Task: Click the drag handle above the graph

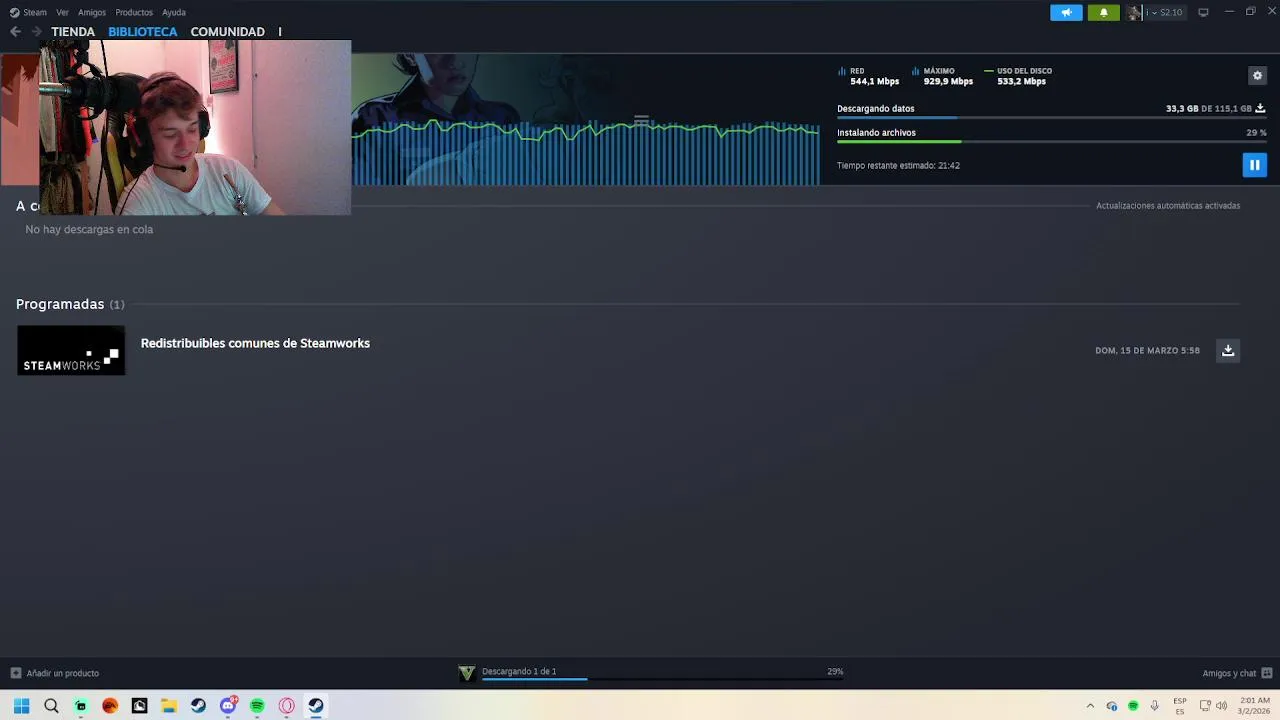Action: click(x=641, y=120)
